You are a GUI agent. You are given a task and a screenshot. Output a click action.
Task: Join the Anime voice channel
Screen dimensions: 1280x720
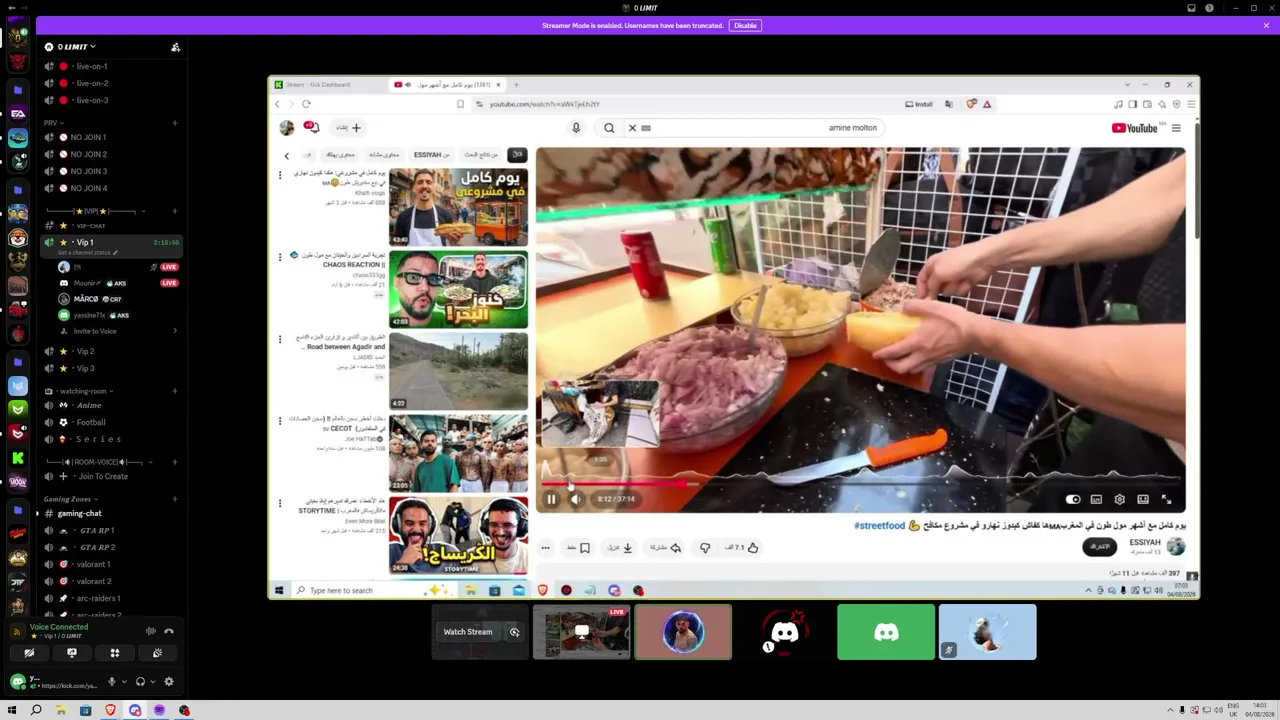(110, 405)
